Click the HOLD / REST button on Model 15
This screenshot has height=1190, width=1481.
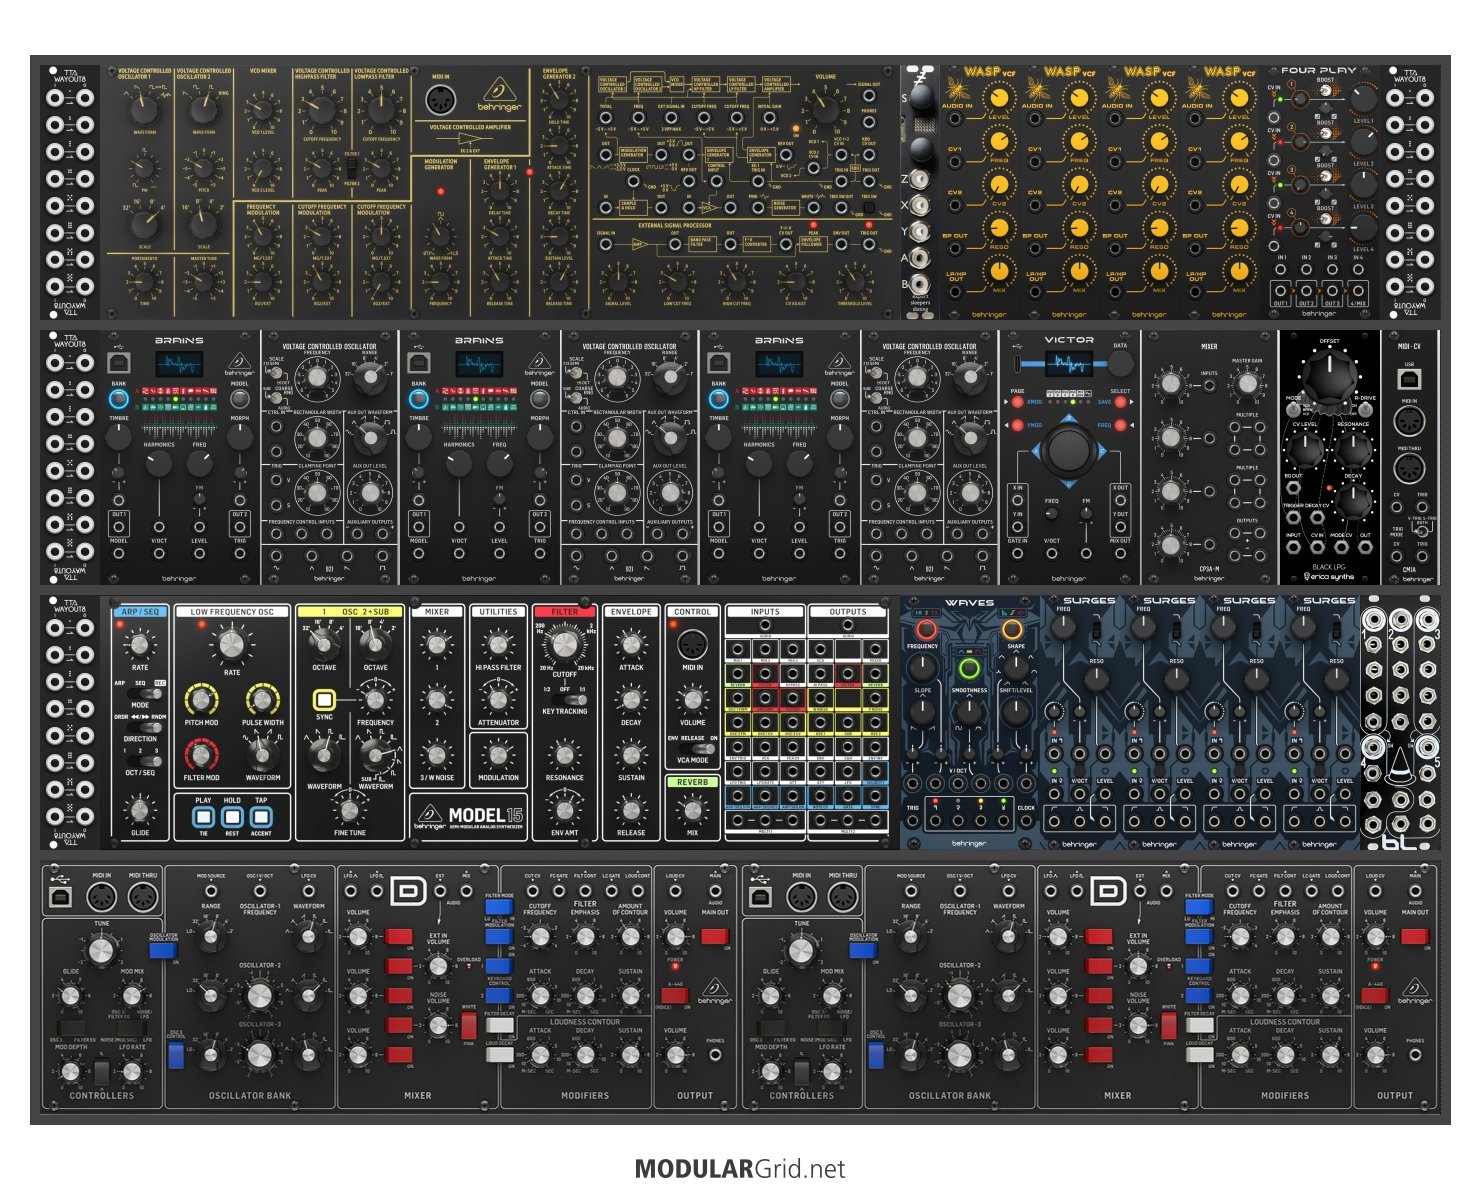pyautogui.click(x=233, y=816)
